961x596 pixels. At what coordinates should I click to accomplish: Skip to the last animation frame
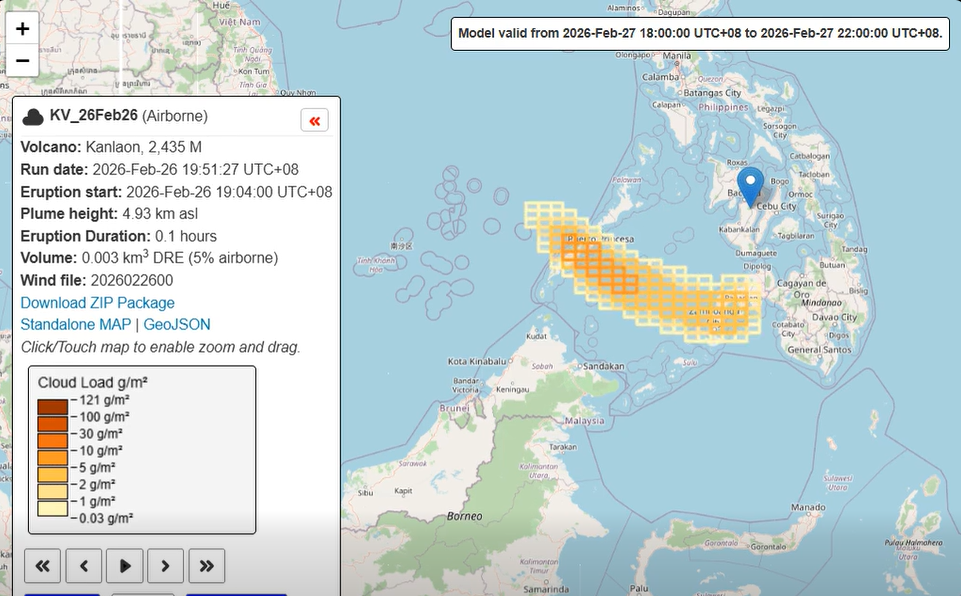click(206, 565)
